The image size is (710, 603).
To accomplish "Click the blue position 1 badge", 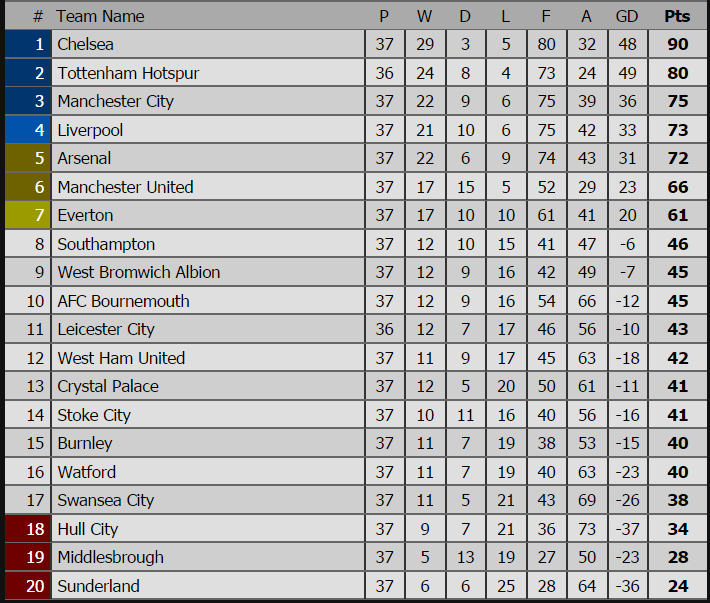I will click(x=28, y=44).
